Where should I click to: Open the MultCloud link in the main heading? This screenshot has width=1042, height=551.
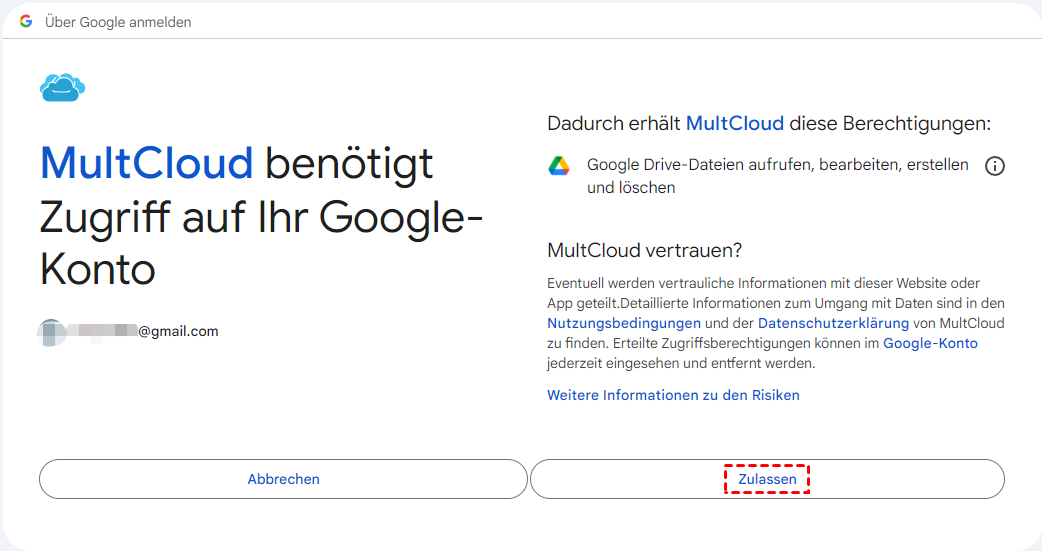tap(146, 164)
